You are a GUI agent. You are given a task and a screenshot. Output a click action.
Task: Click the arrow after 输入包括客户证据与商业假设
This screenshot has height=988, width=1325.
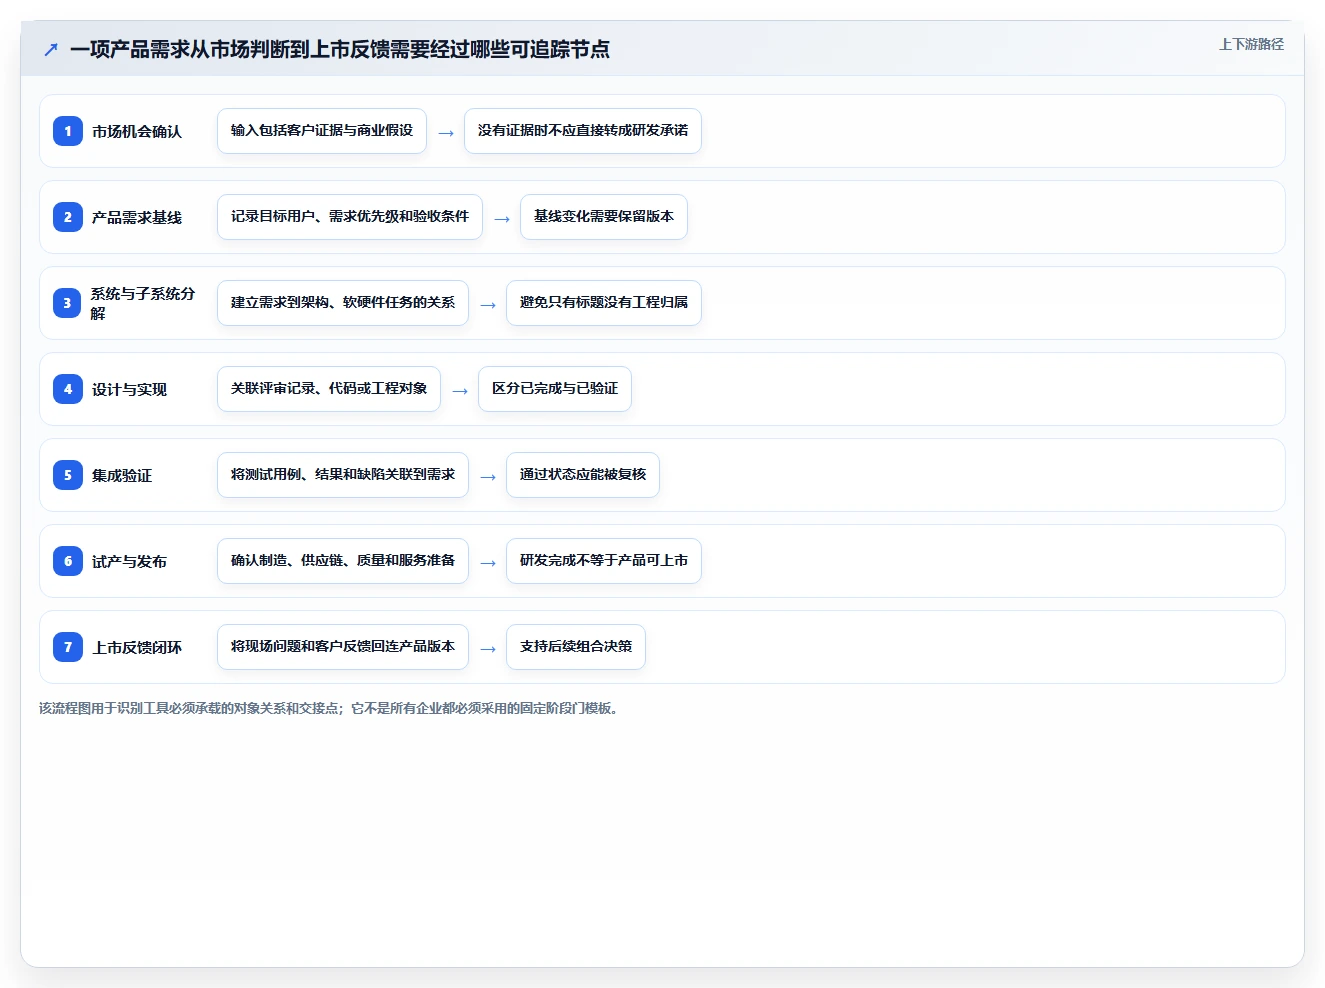[446, 133]
